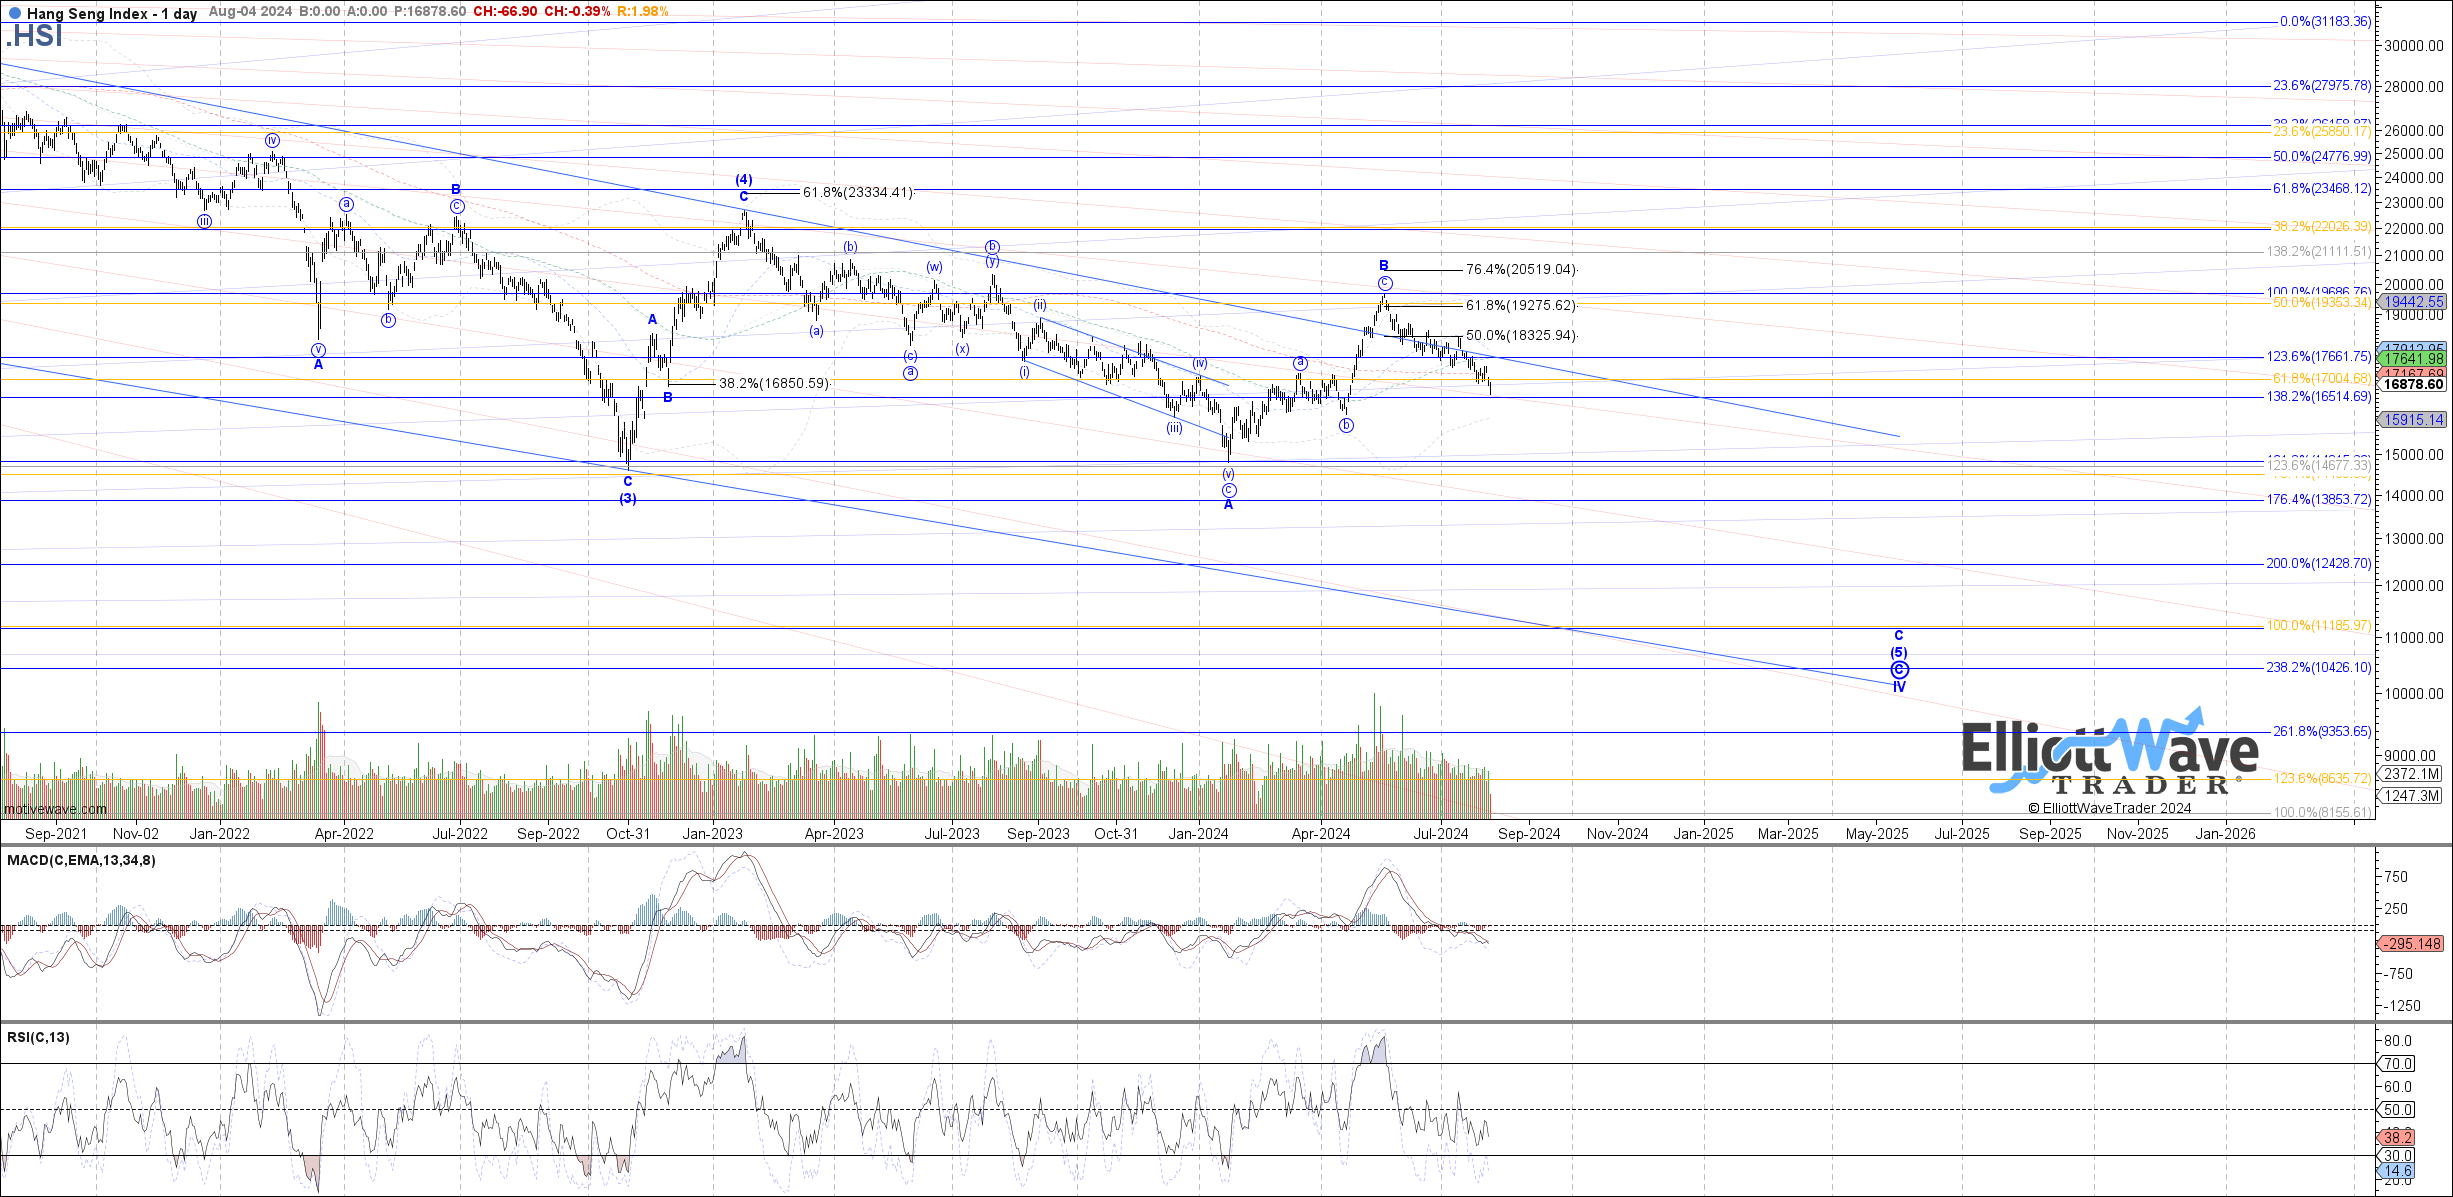Open the MACD(C,EMA,13,34,8) study label

(81, 860)
